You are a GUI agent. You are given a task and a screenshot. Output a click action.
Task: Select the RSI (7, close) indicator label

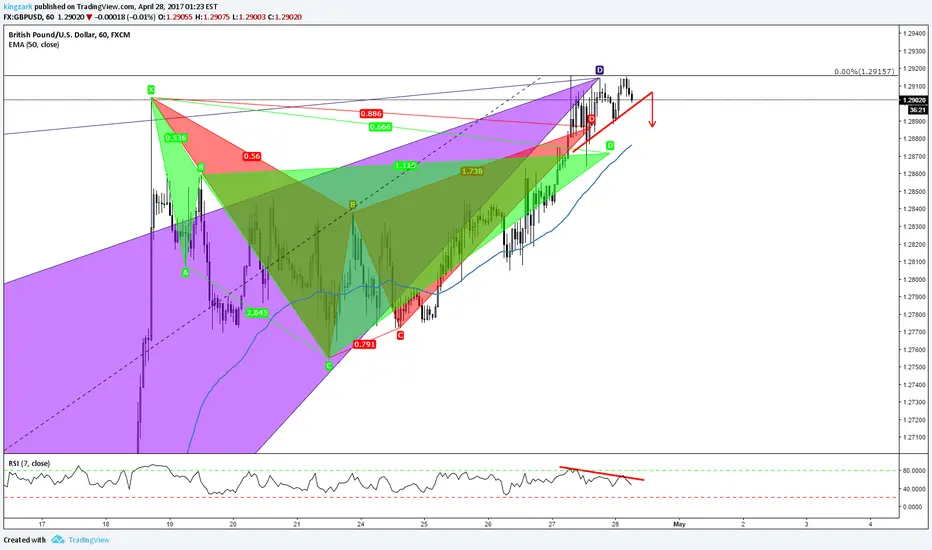click(x=29, y=463)
